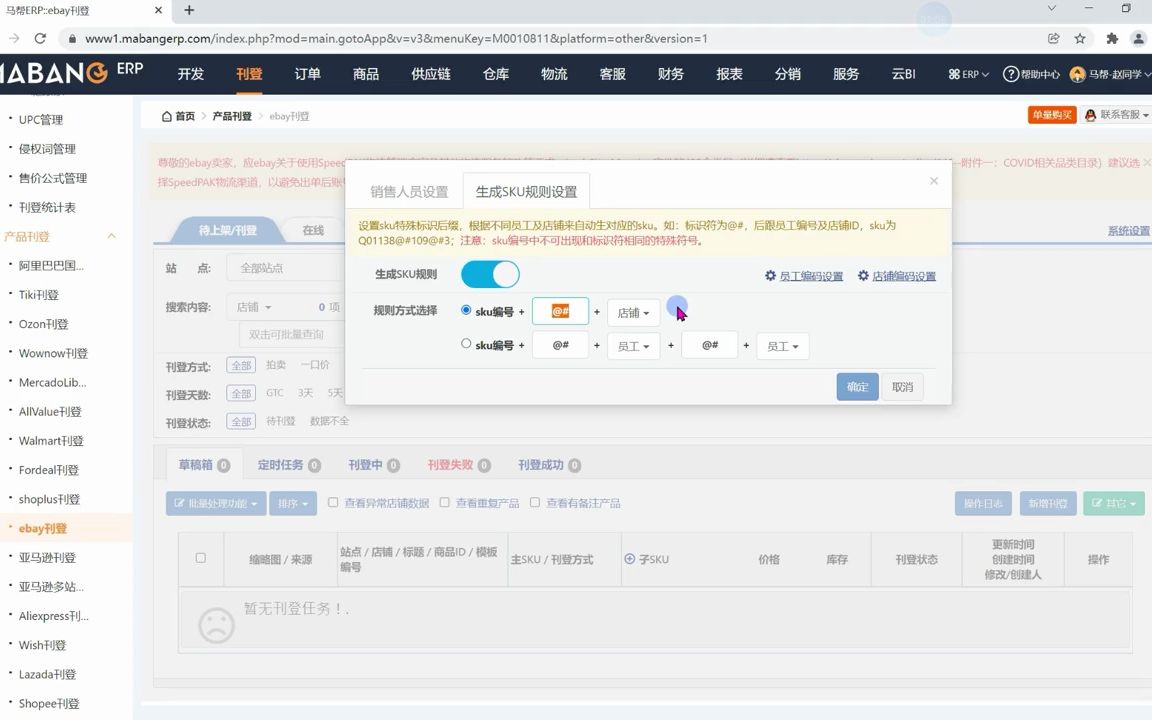This screenshot has height=720, width=1152.
Task: Click the orange 单量购买 button
Action: click(1052, 115)
